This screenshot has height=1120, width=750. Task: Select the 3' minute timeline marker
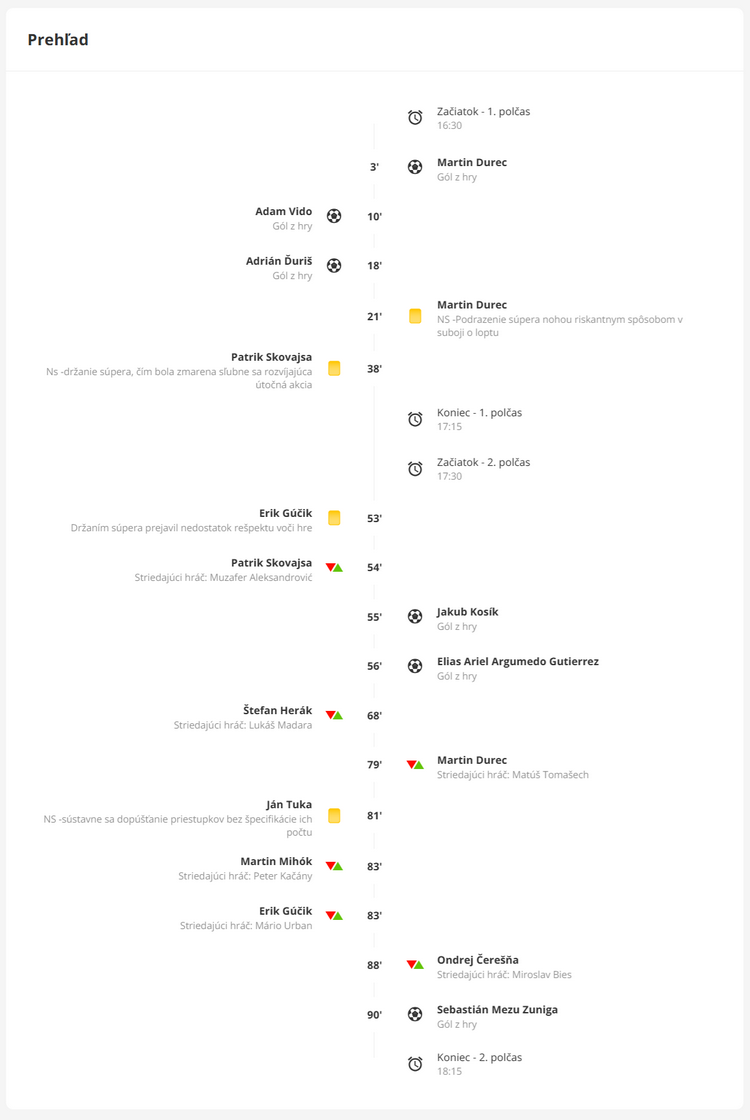(374, 167)
